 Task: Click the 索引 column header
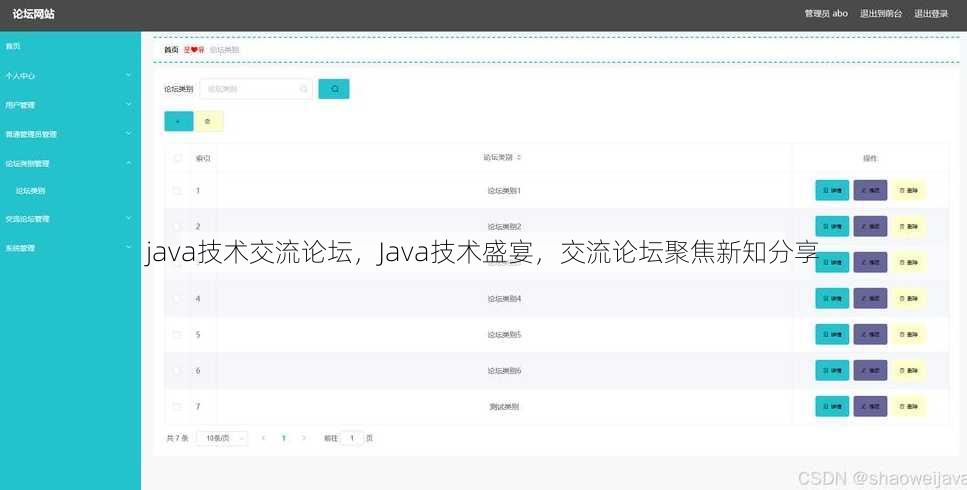coord(203,158)
